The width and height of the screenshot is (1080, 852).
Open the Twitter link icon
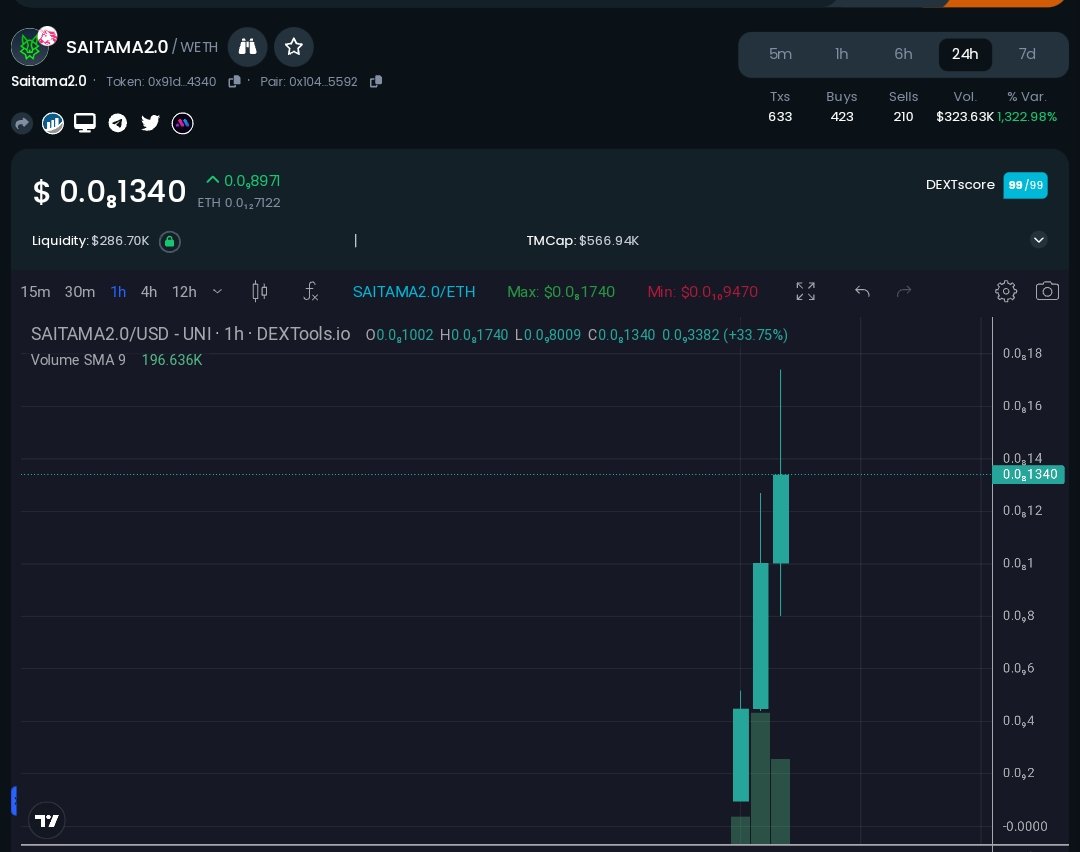pos(150,123)
